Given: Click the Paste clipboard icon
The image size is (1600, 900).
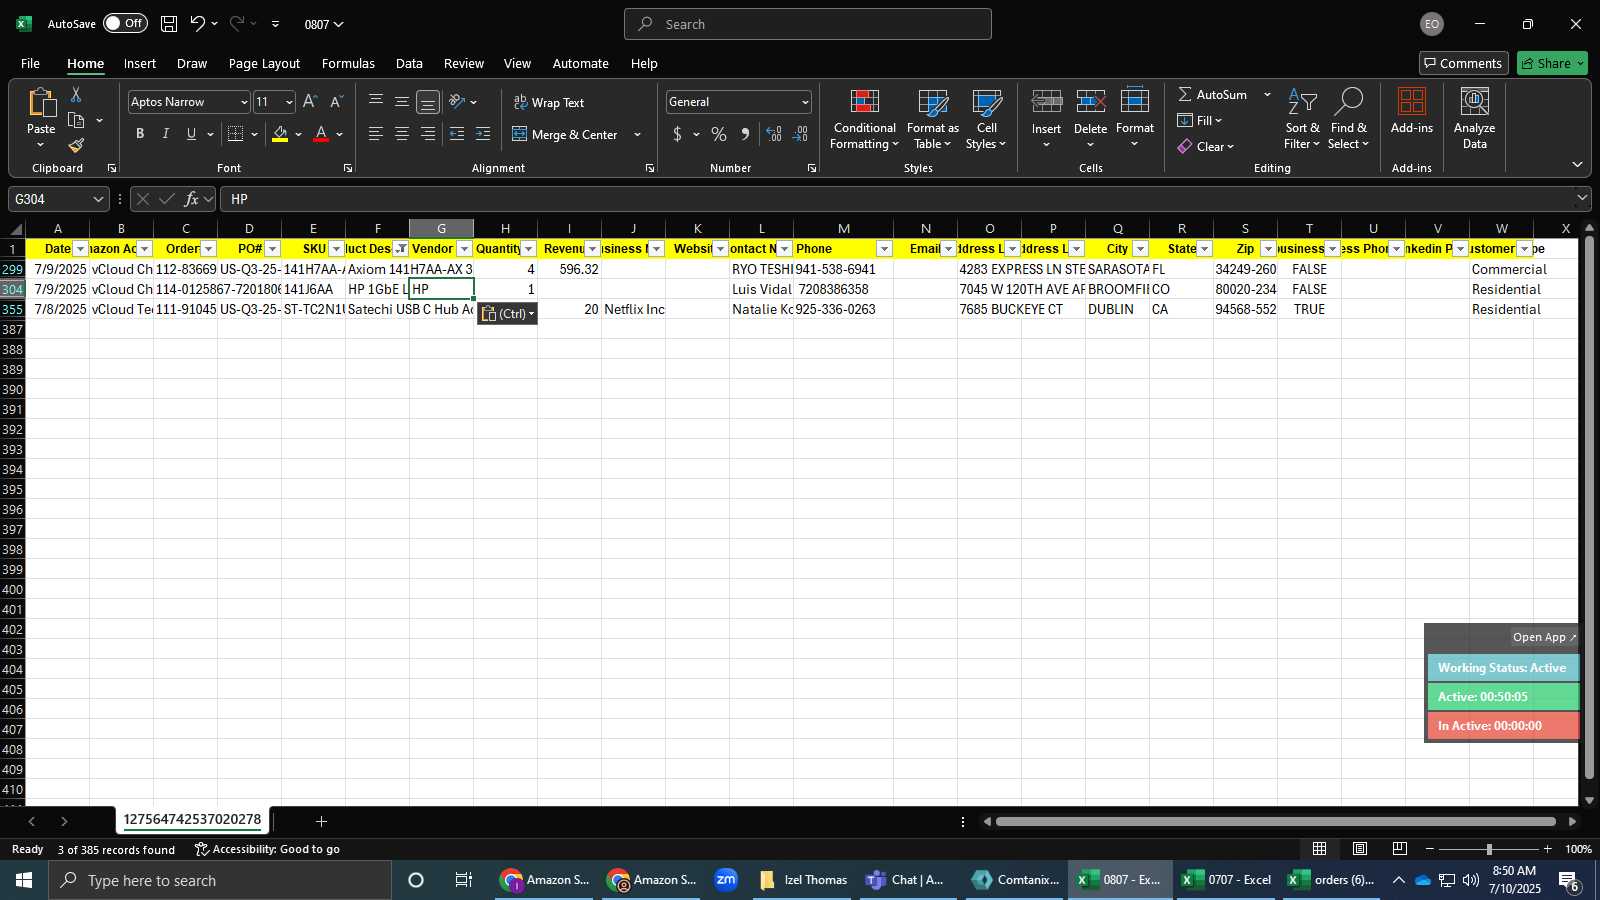Looking at the screenshot, I should (41, 103).
